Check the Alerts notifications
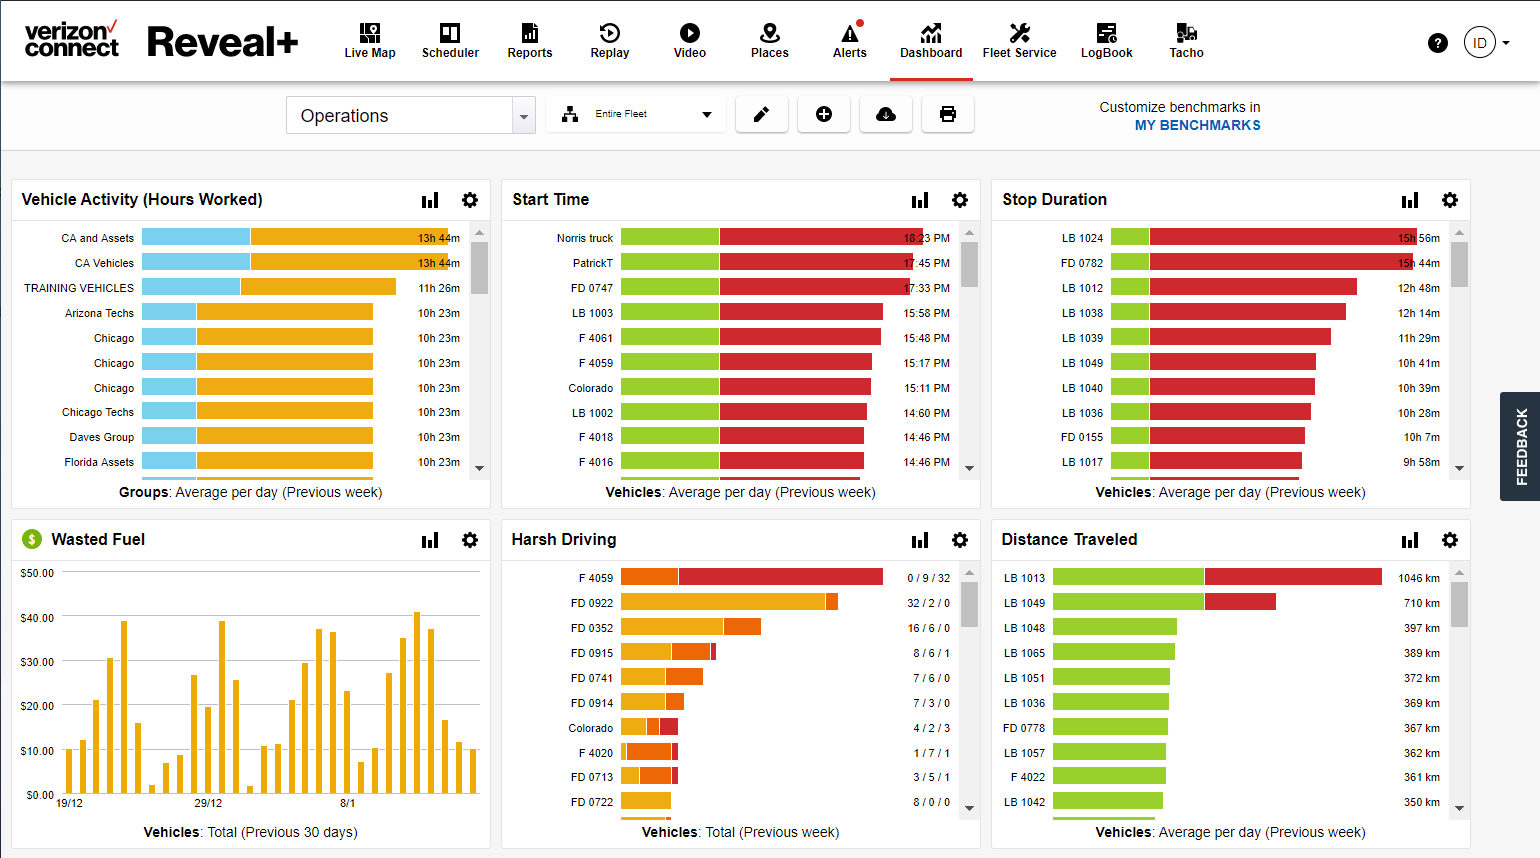Screen dimensions: 1540x858 (x=849, y=40)
